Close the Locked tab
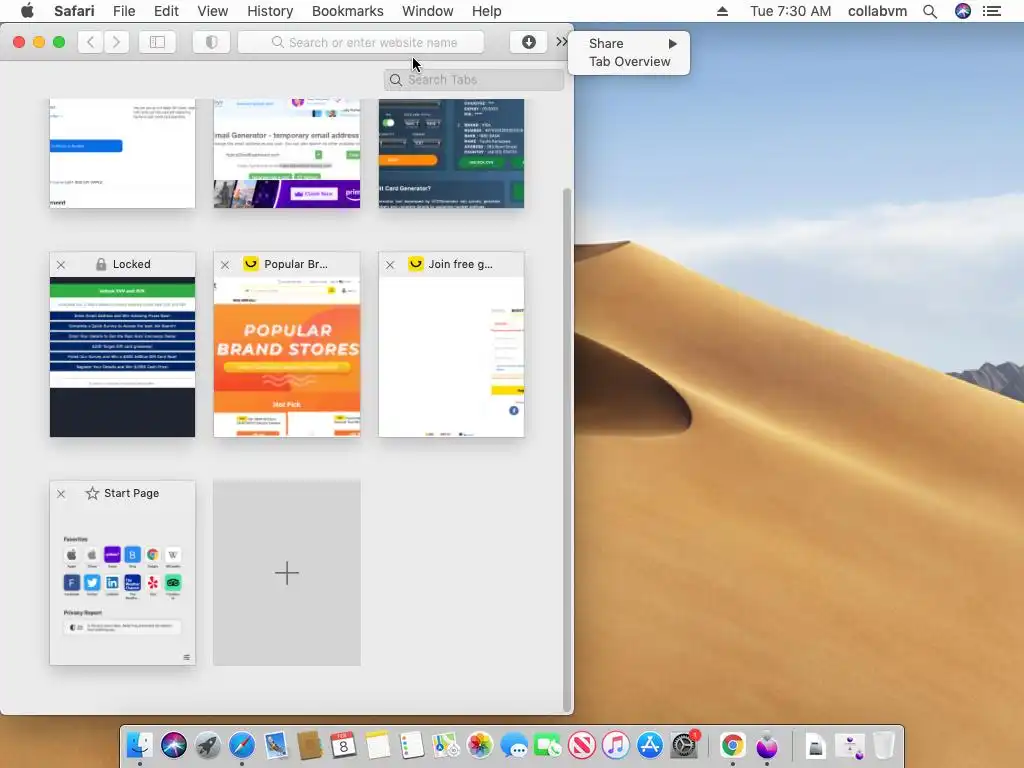Viewport: 1024px width, 768px height. click(x=61, y=264)
